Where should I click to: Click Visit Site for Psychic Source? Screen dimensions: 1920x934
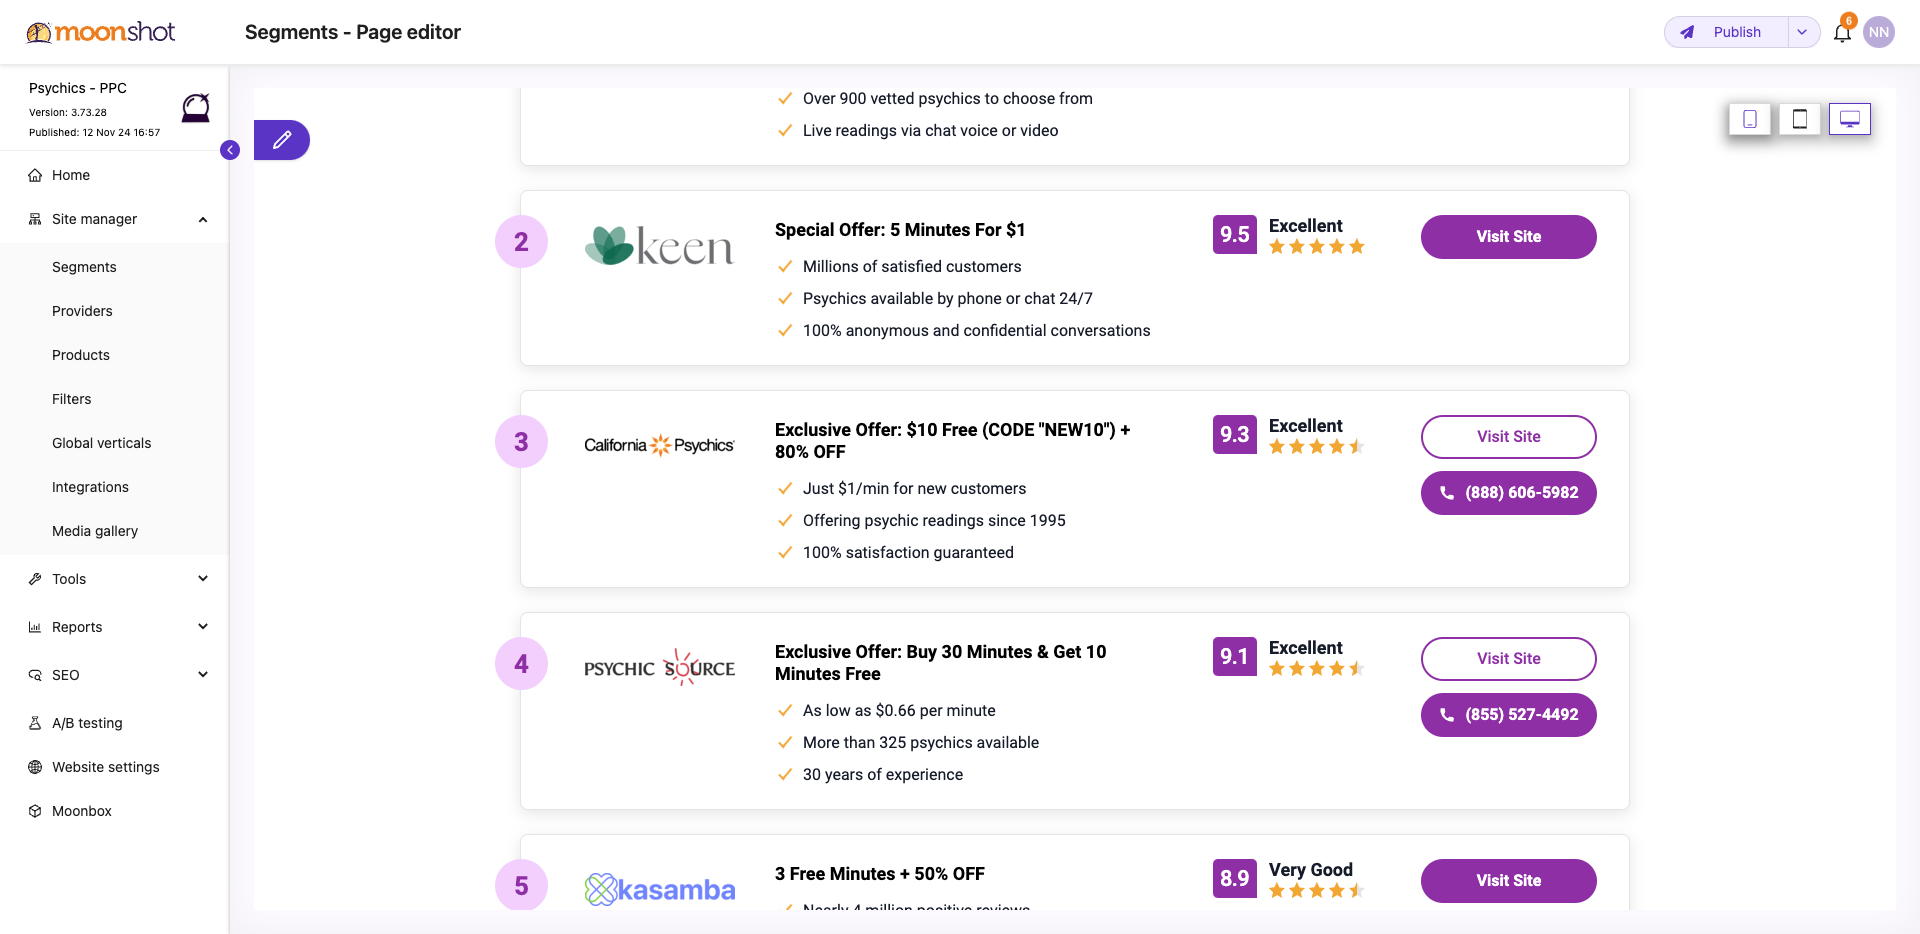coord(1508,659)
